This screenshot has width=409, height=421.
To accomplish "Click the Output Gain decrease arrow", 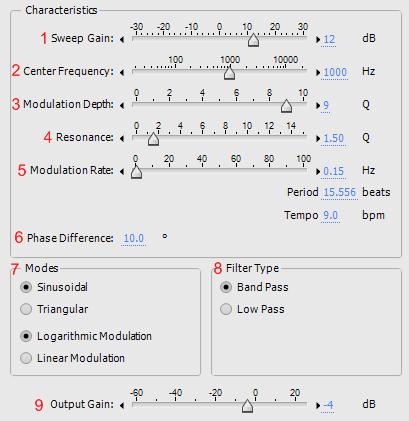I will pos(122,405).
